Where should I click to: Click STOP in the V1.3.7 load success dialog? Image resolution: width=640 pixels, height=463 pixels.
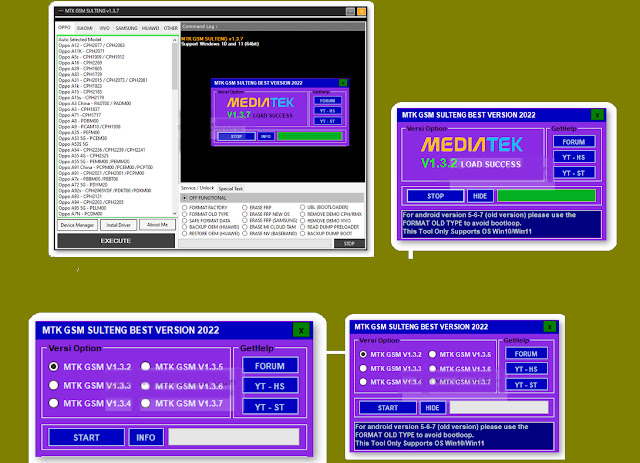click(237, 136)
